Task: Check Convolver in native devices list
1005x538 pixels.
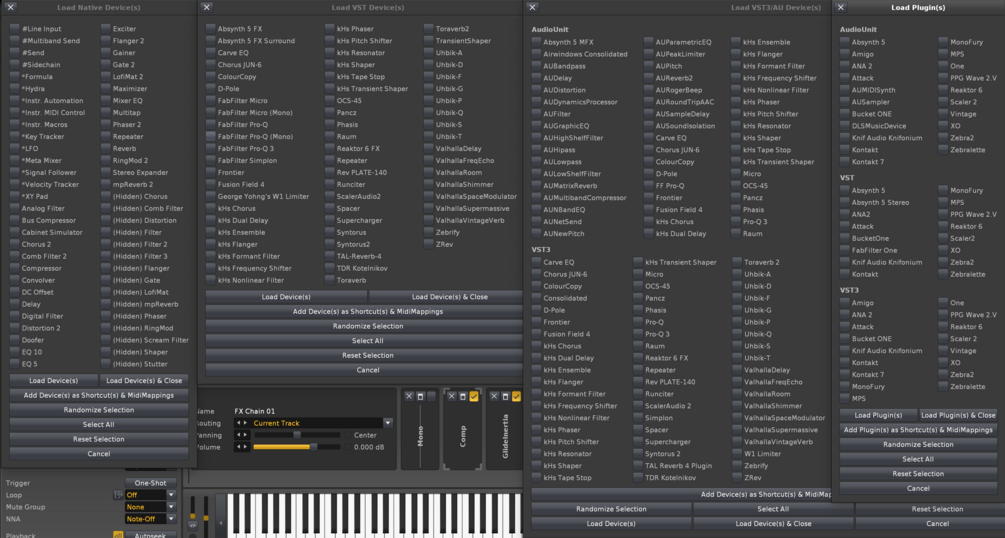Action: click(15, 280)
